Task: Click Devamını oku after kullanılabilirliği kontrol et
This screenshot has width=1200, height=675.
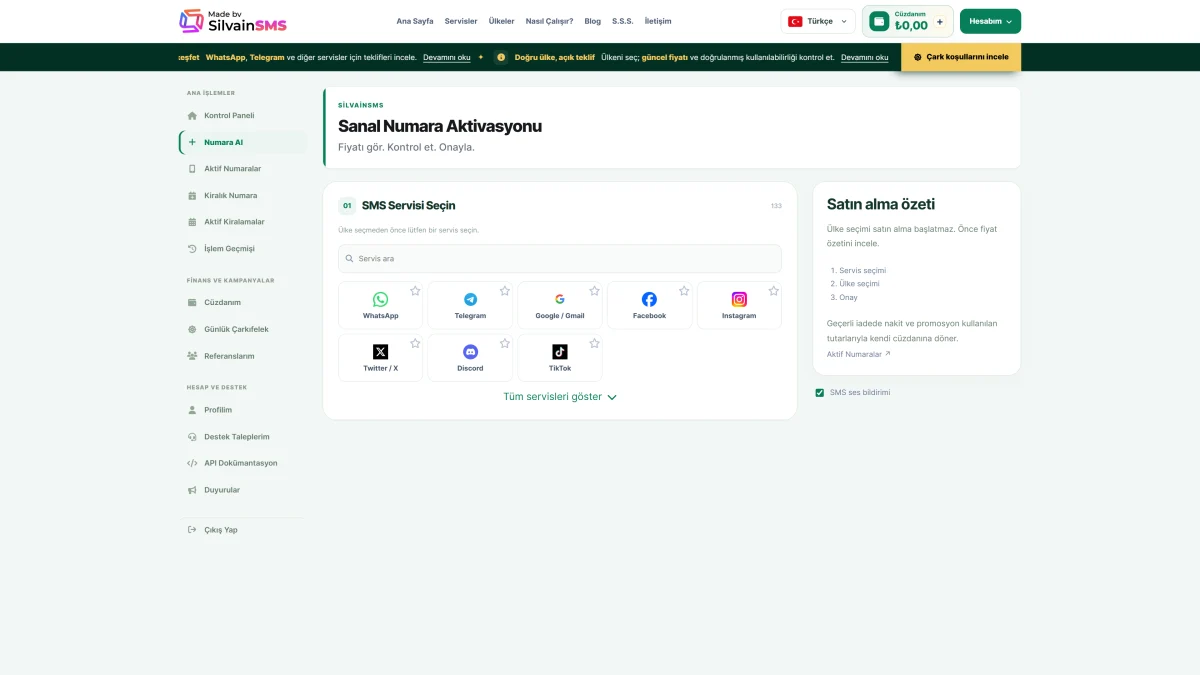Action: click(x=865, y=57)
